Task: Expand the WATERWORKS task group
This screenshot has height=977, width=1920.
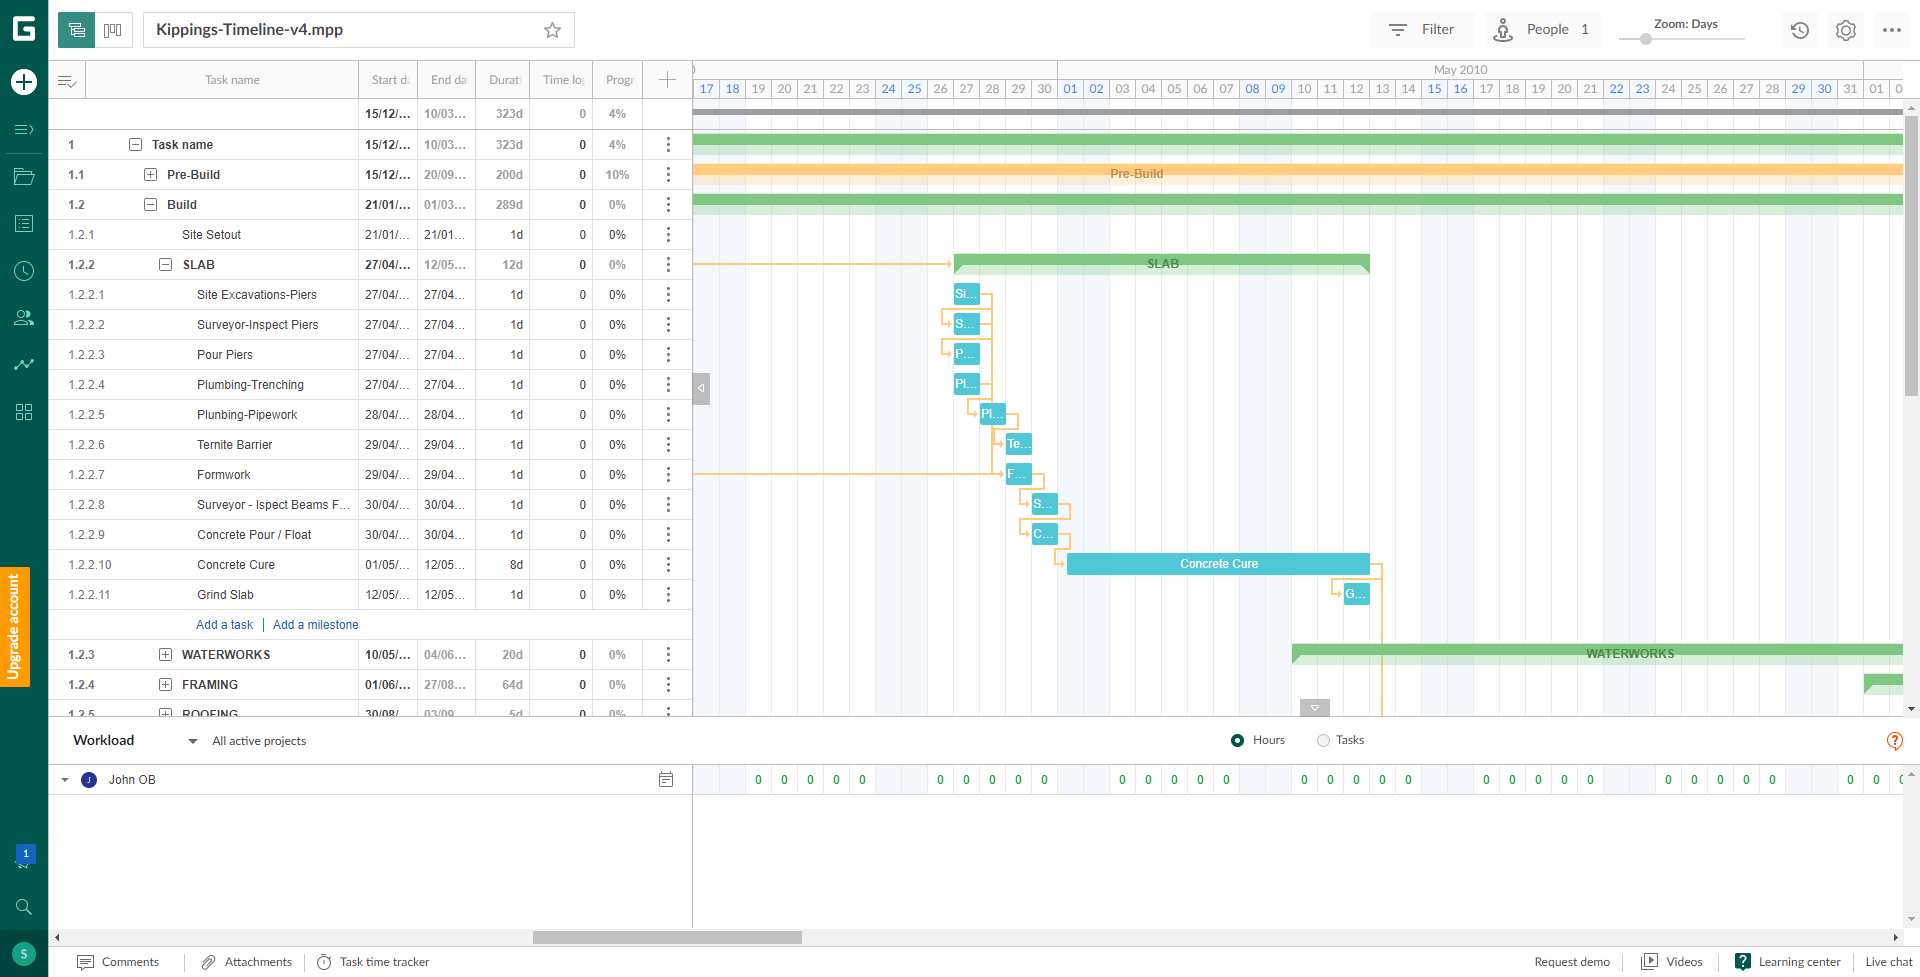Action: [x=164, y=654]
